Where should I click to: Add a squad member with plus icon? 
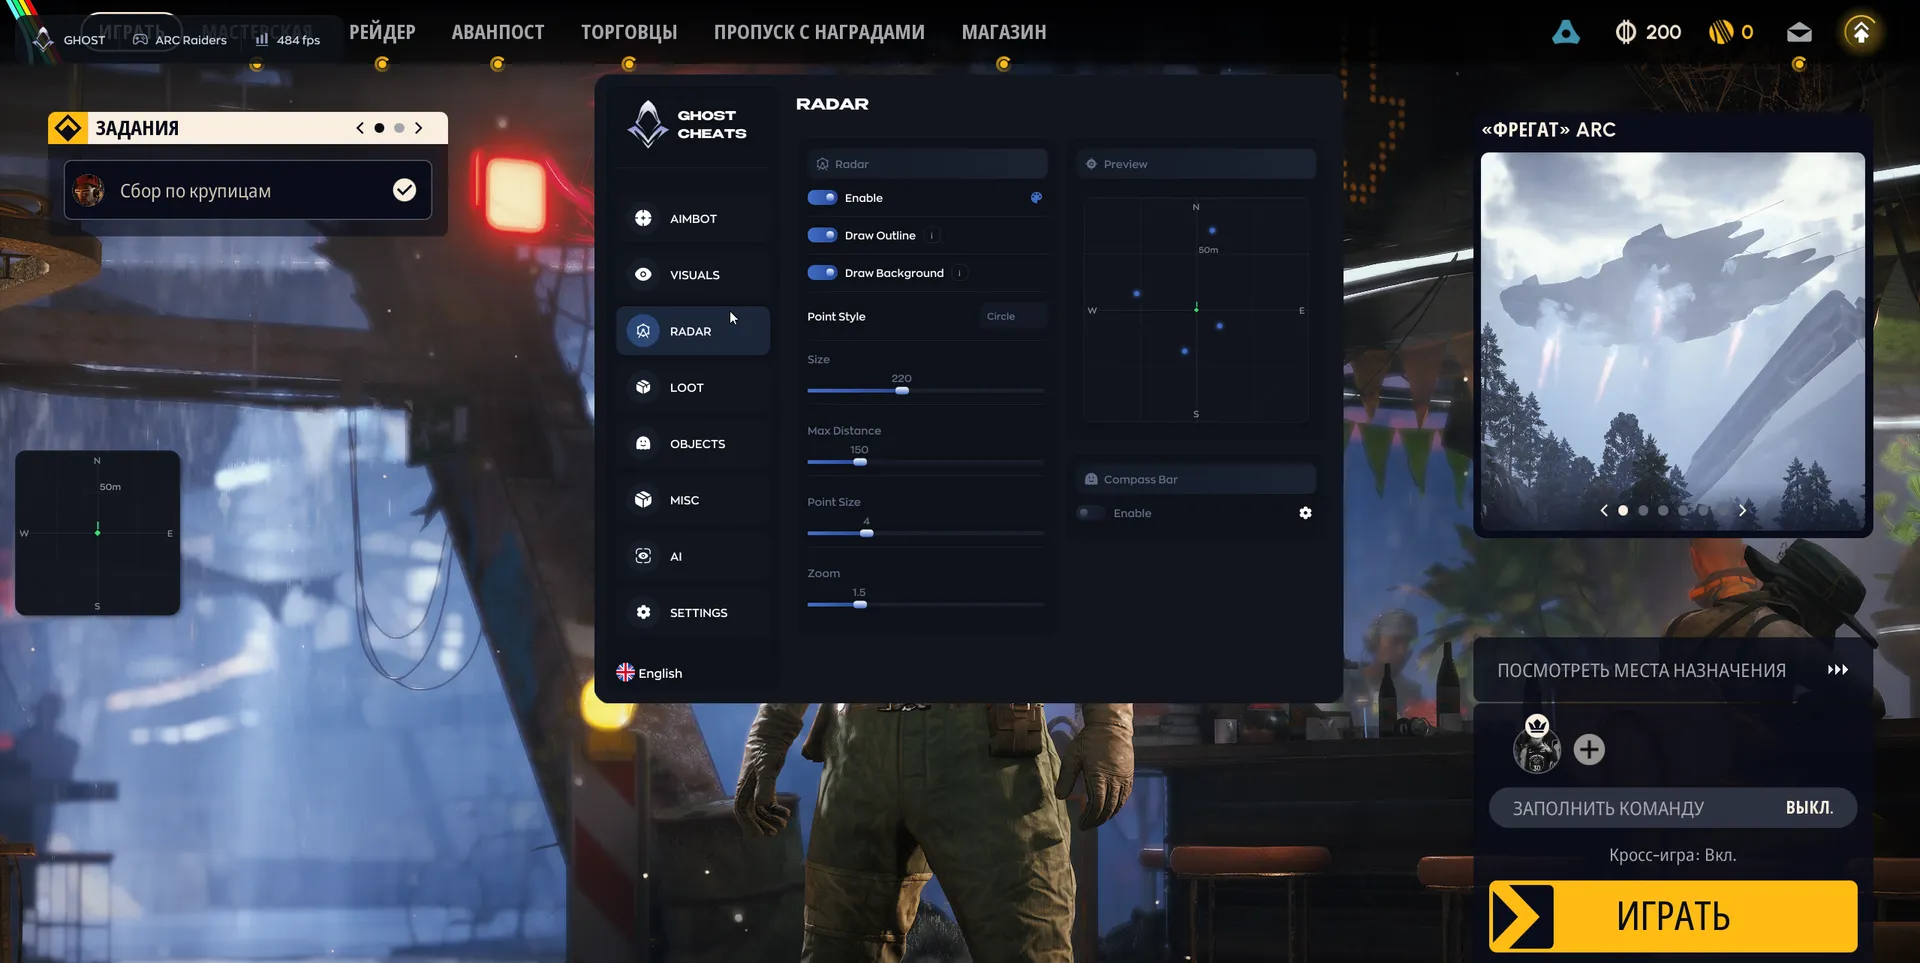click(x=1589, y=749)
